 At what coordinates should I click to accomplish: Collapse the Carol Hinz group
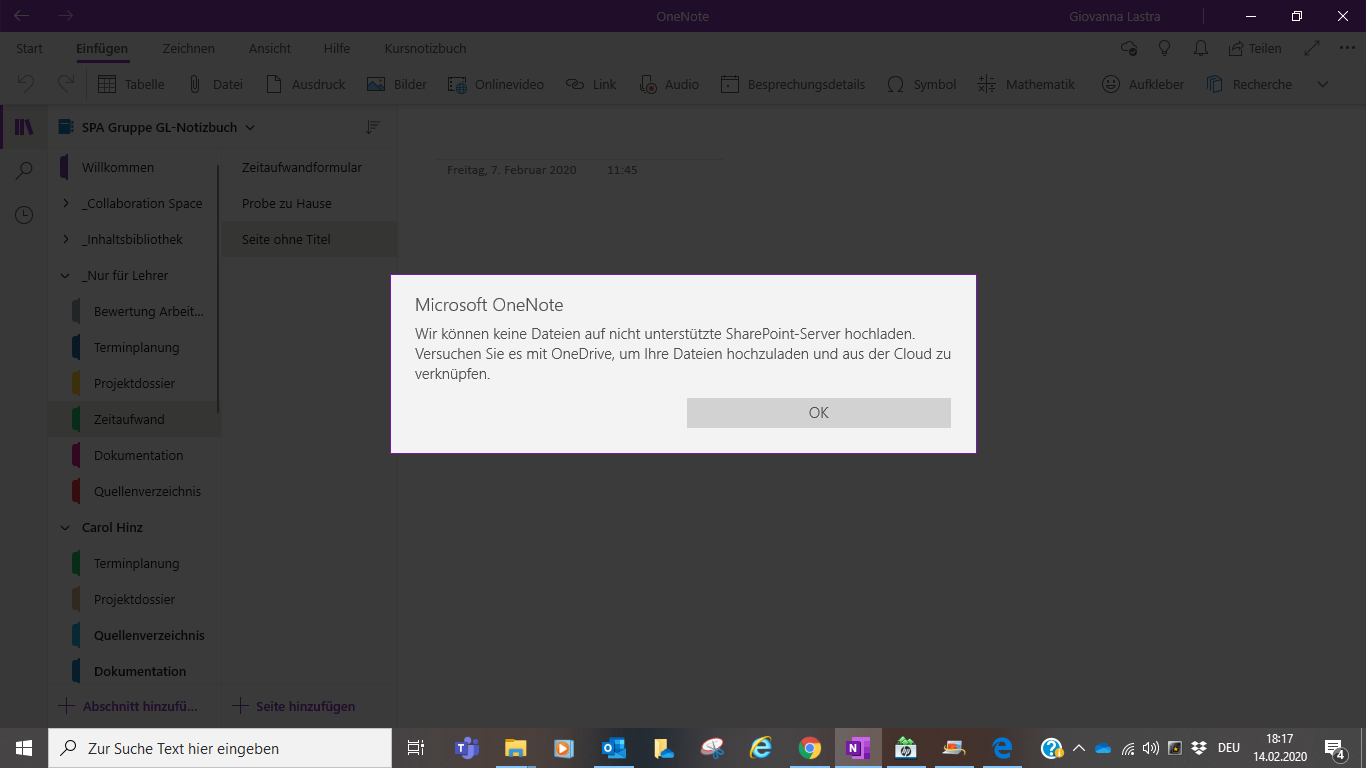click(x=66, y=527)
